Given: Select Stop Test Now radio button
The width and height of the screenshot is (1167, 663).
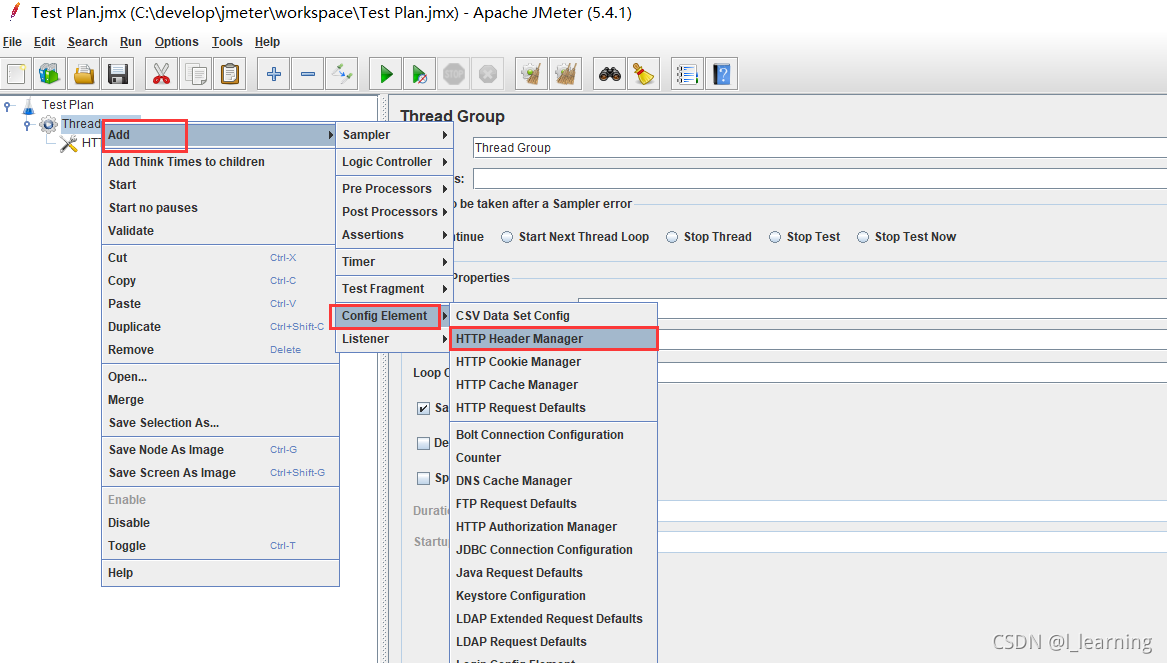Looking at the screenshot, I should pos(863,237).
